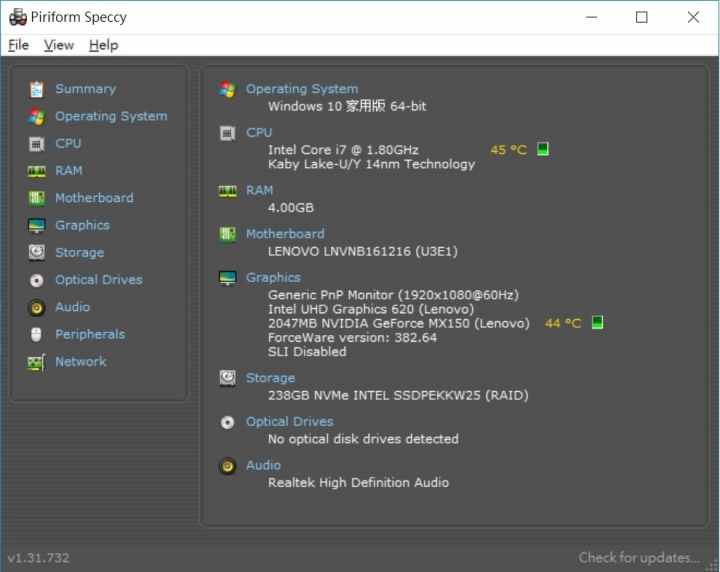Click the Generic PnP Monitor line
This screenshot has height=572, width=720.
pos(394,295)
